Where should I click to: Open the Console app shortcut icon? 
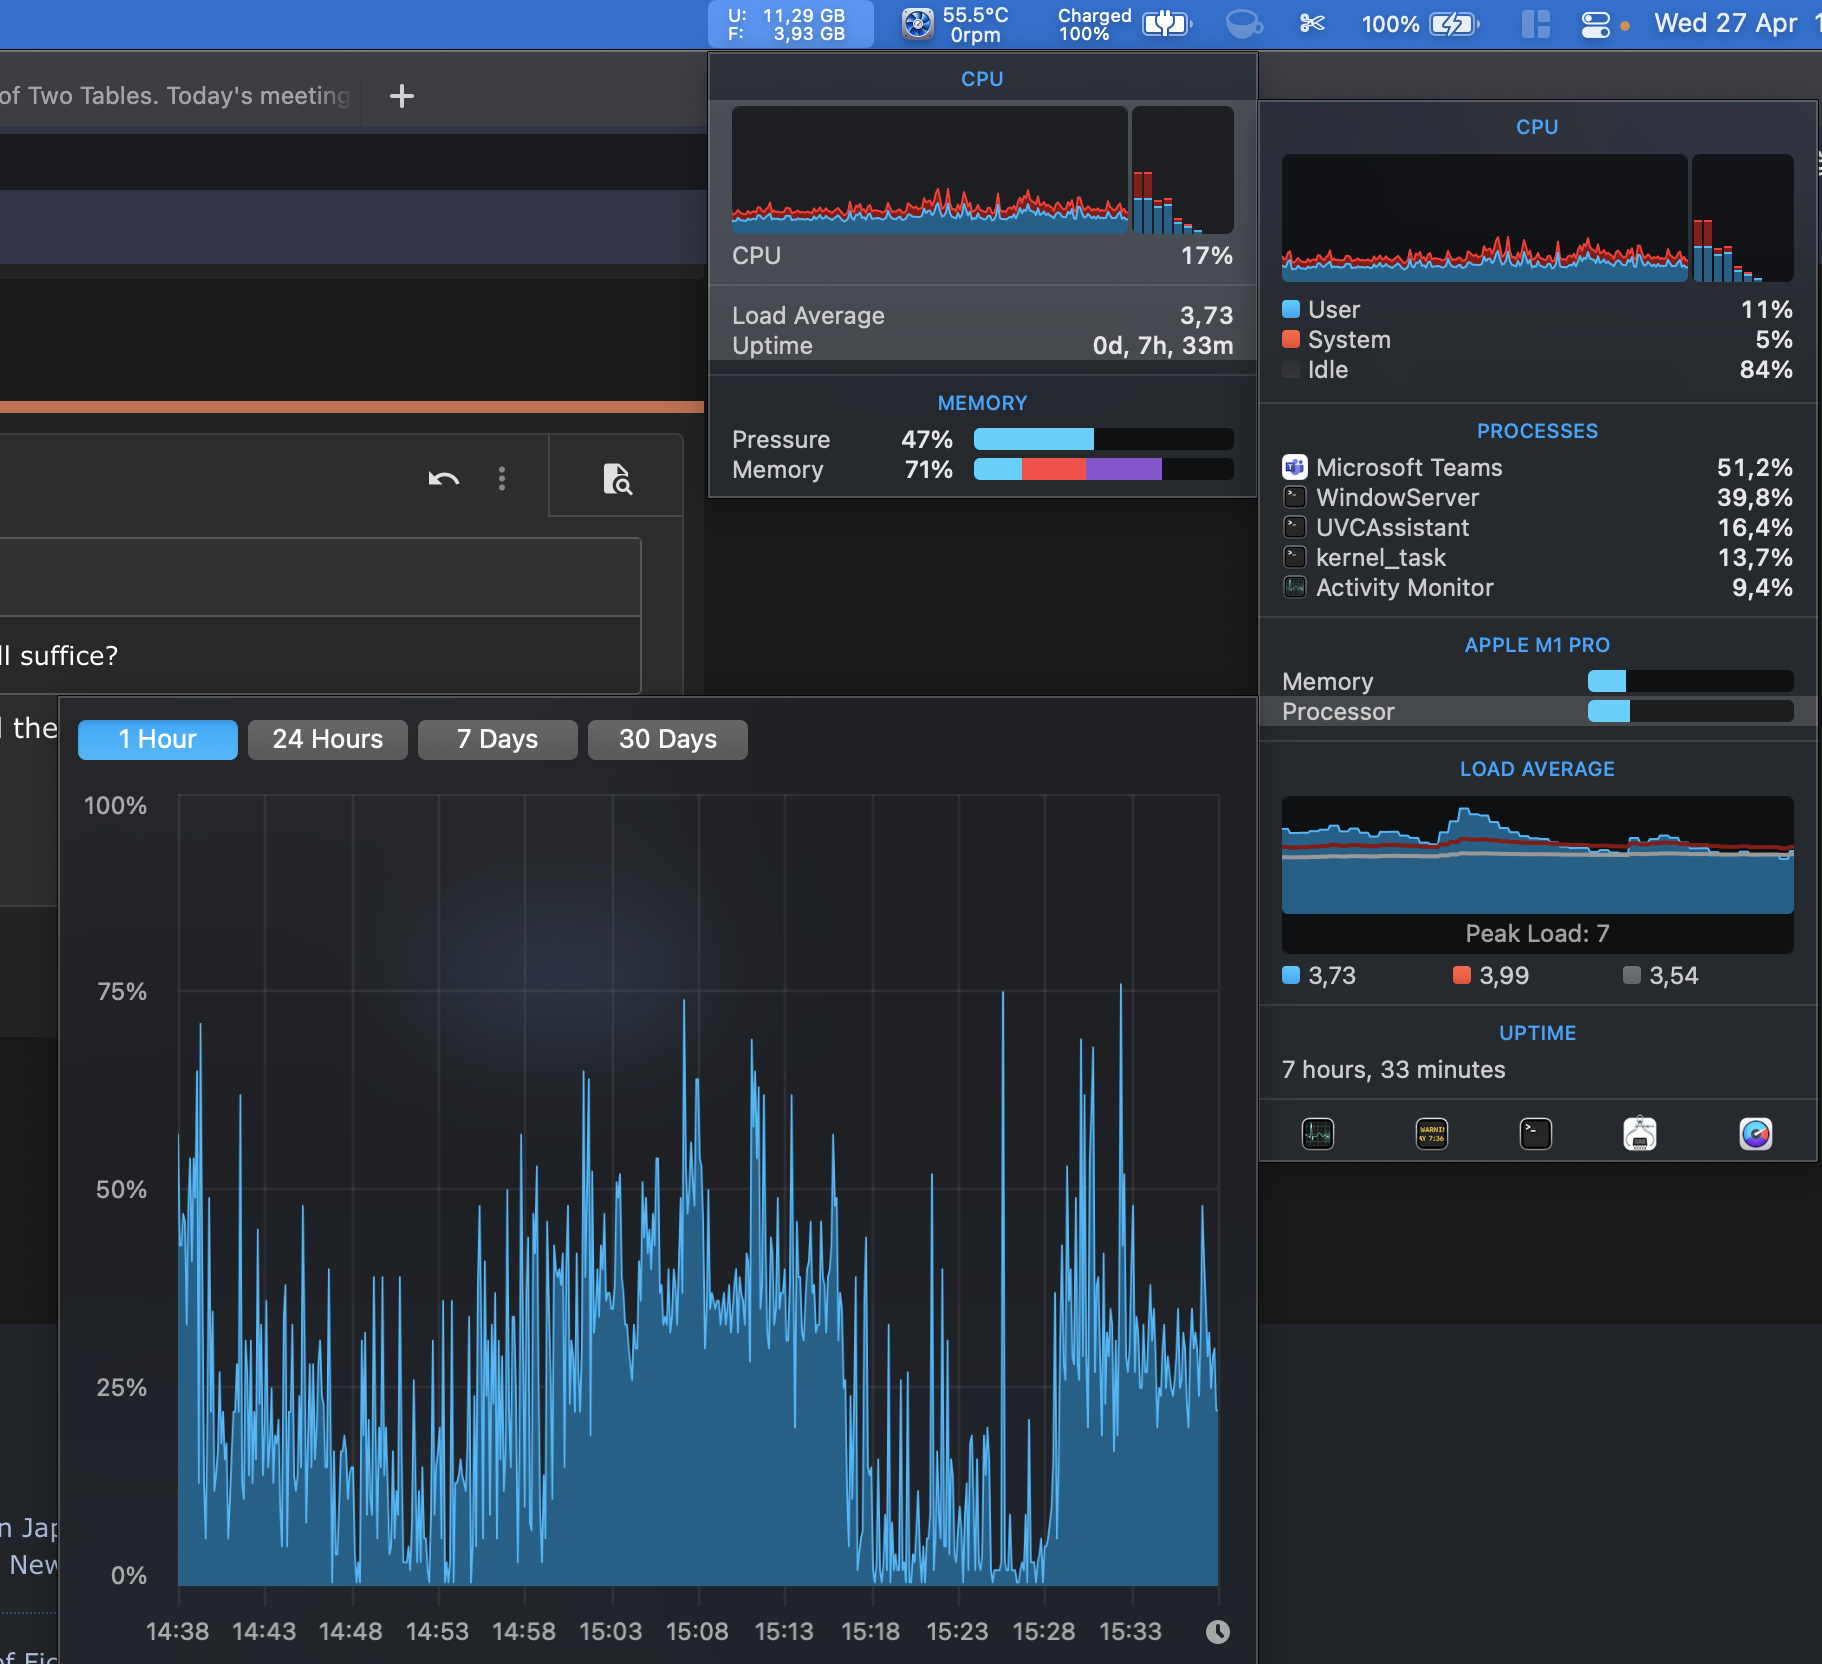(x=1431, y=1133)
